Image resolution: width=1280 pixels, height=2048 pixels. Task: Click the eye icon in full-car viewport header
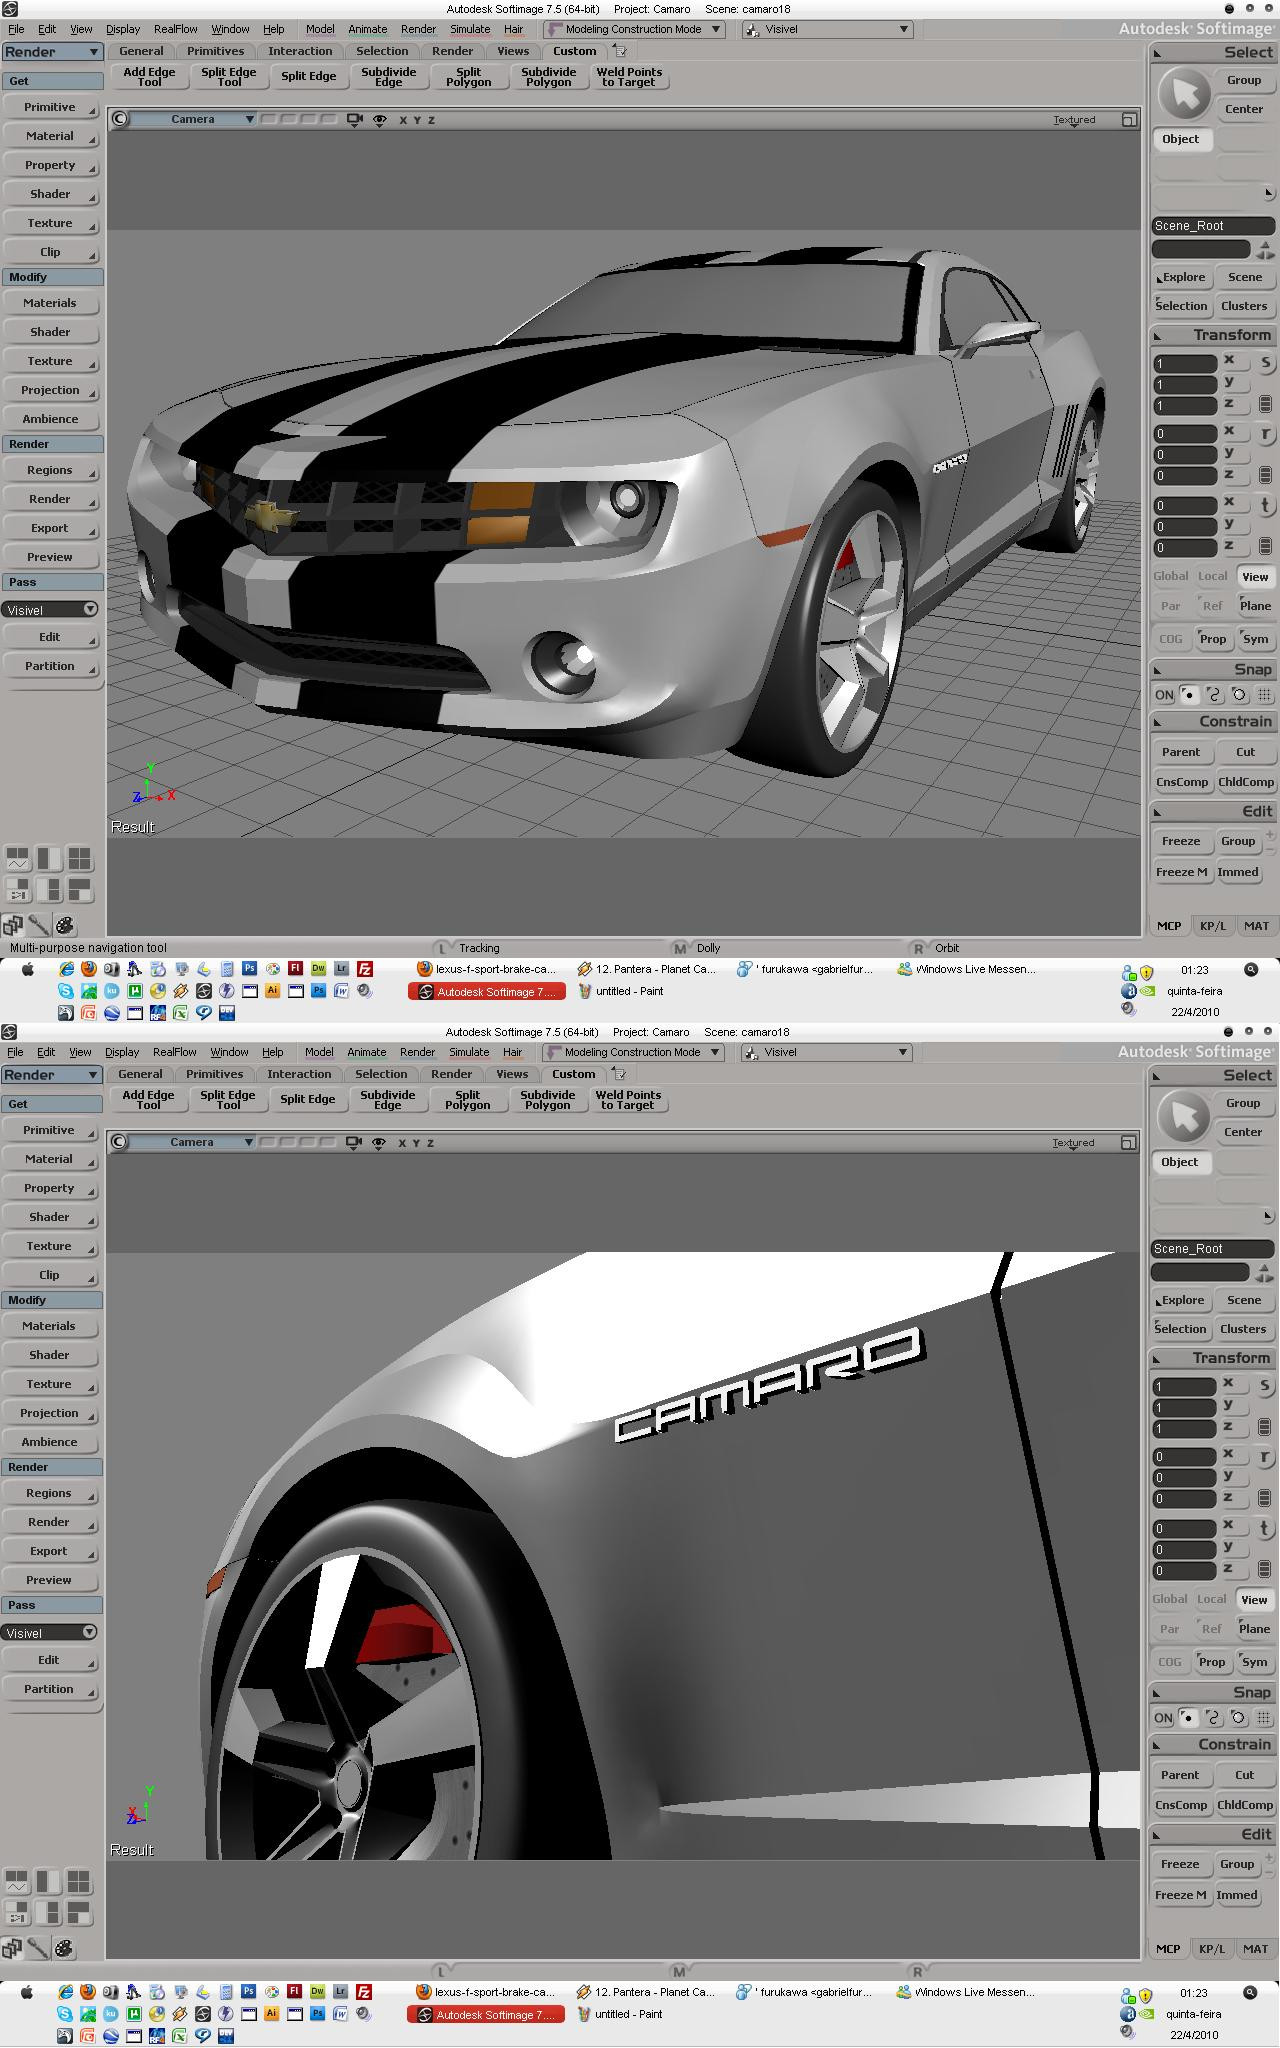(x=380, y=120)
